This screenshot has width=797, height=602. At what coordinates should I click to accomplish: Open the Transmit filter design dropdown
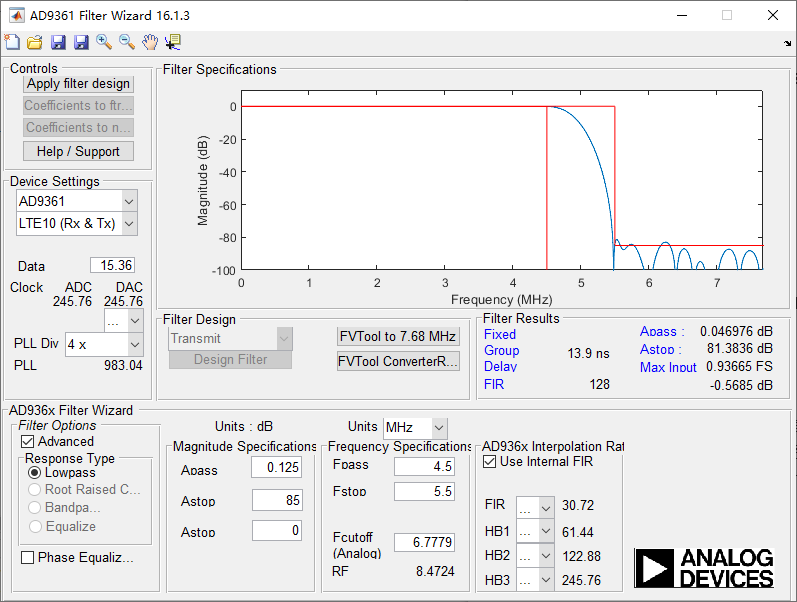(230, 339)
